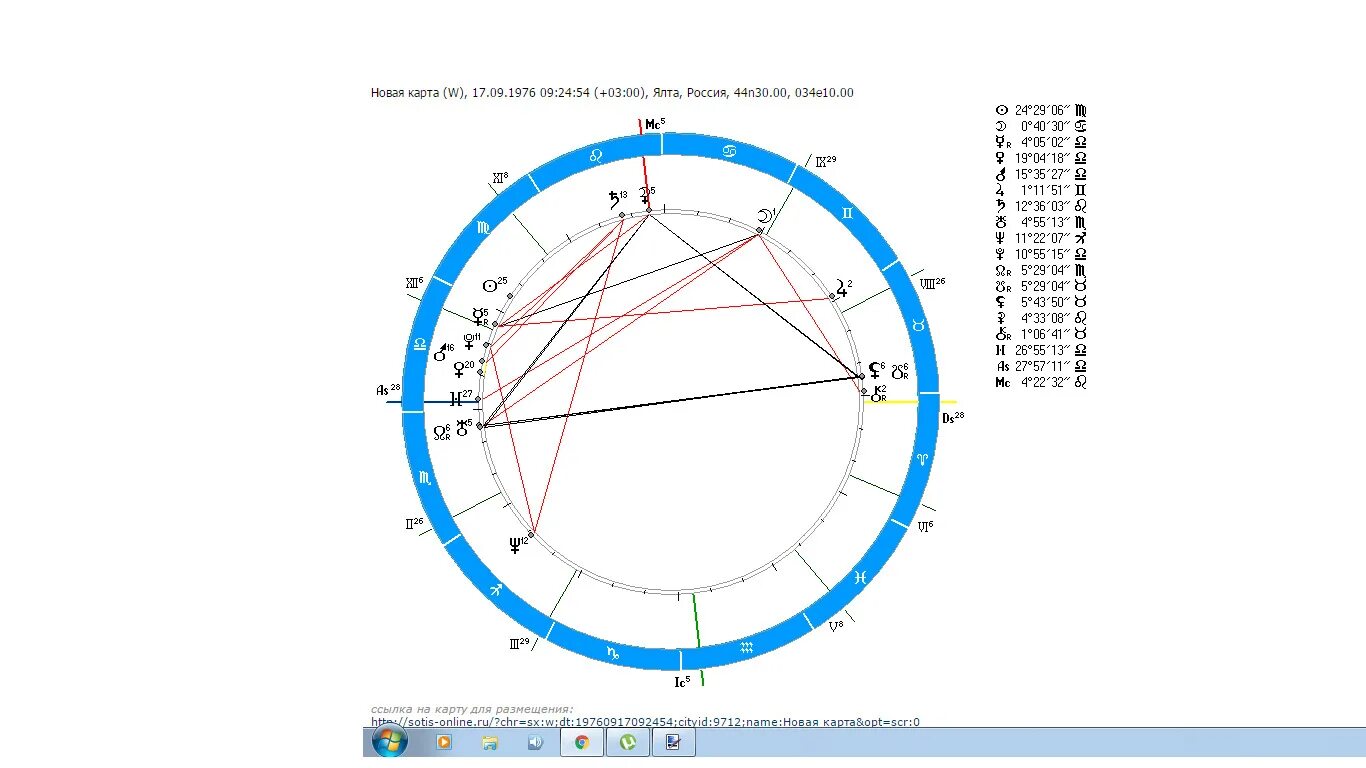The height and width of the screenshot is (768, 1366).
Task: Select the Jupiter glyph on the chart wheel
Action: (x=839, y=288)
